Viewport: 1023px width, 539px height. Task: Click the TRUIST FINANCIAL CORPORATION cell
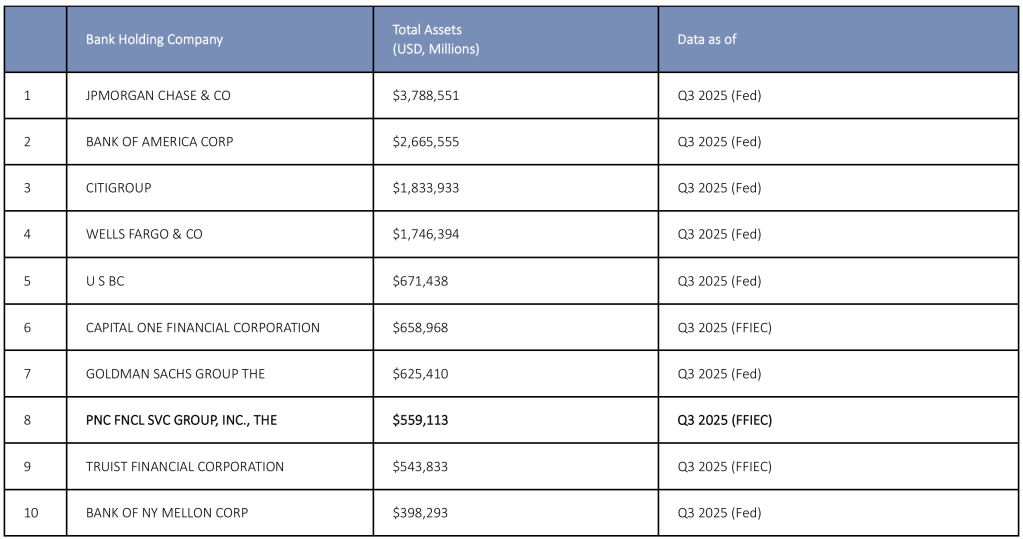click(185, 467)
